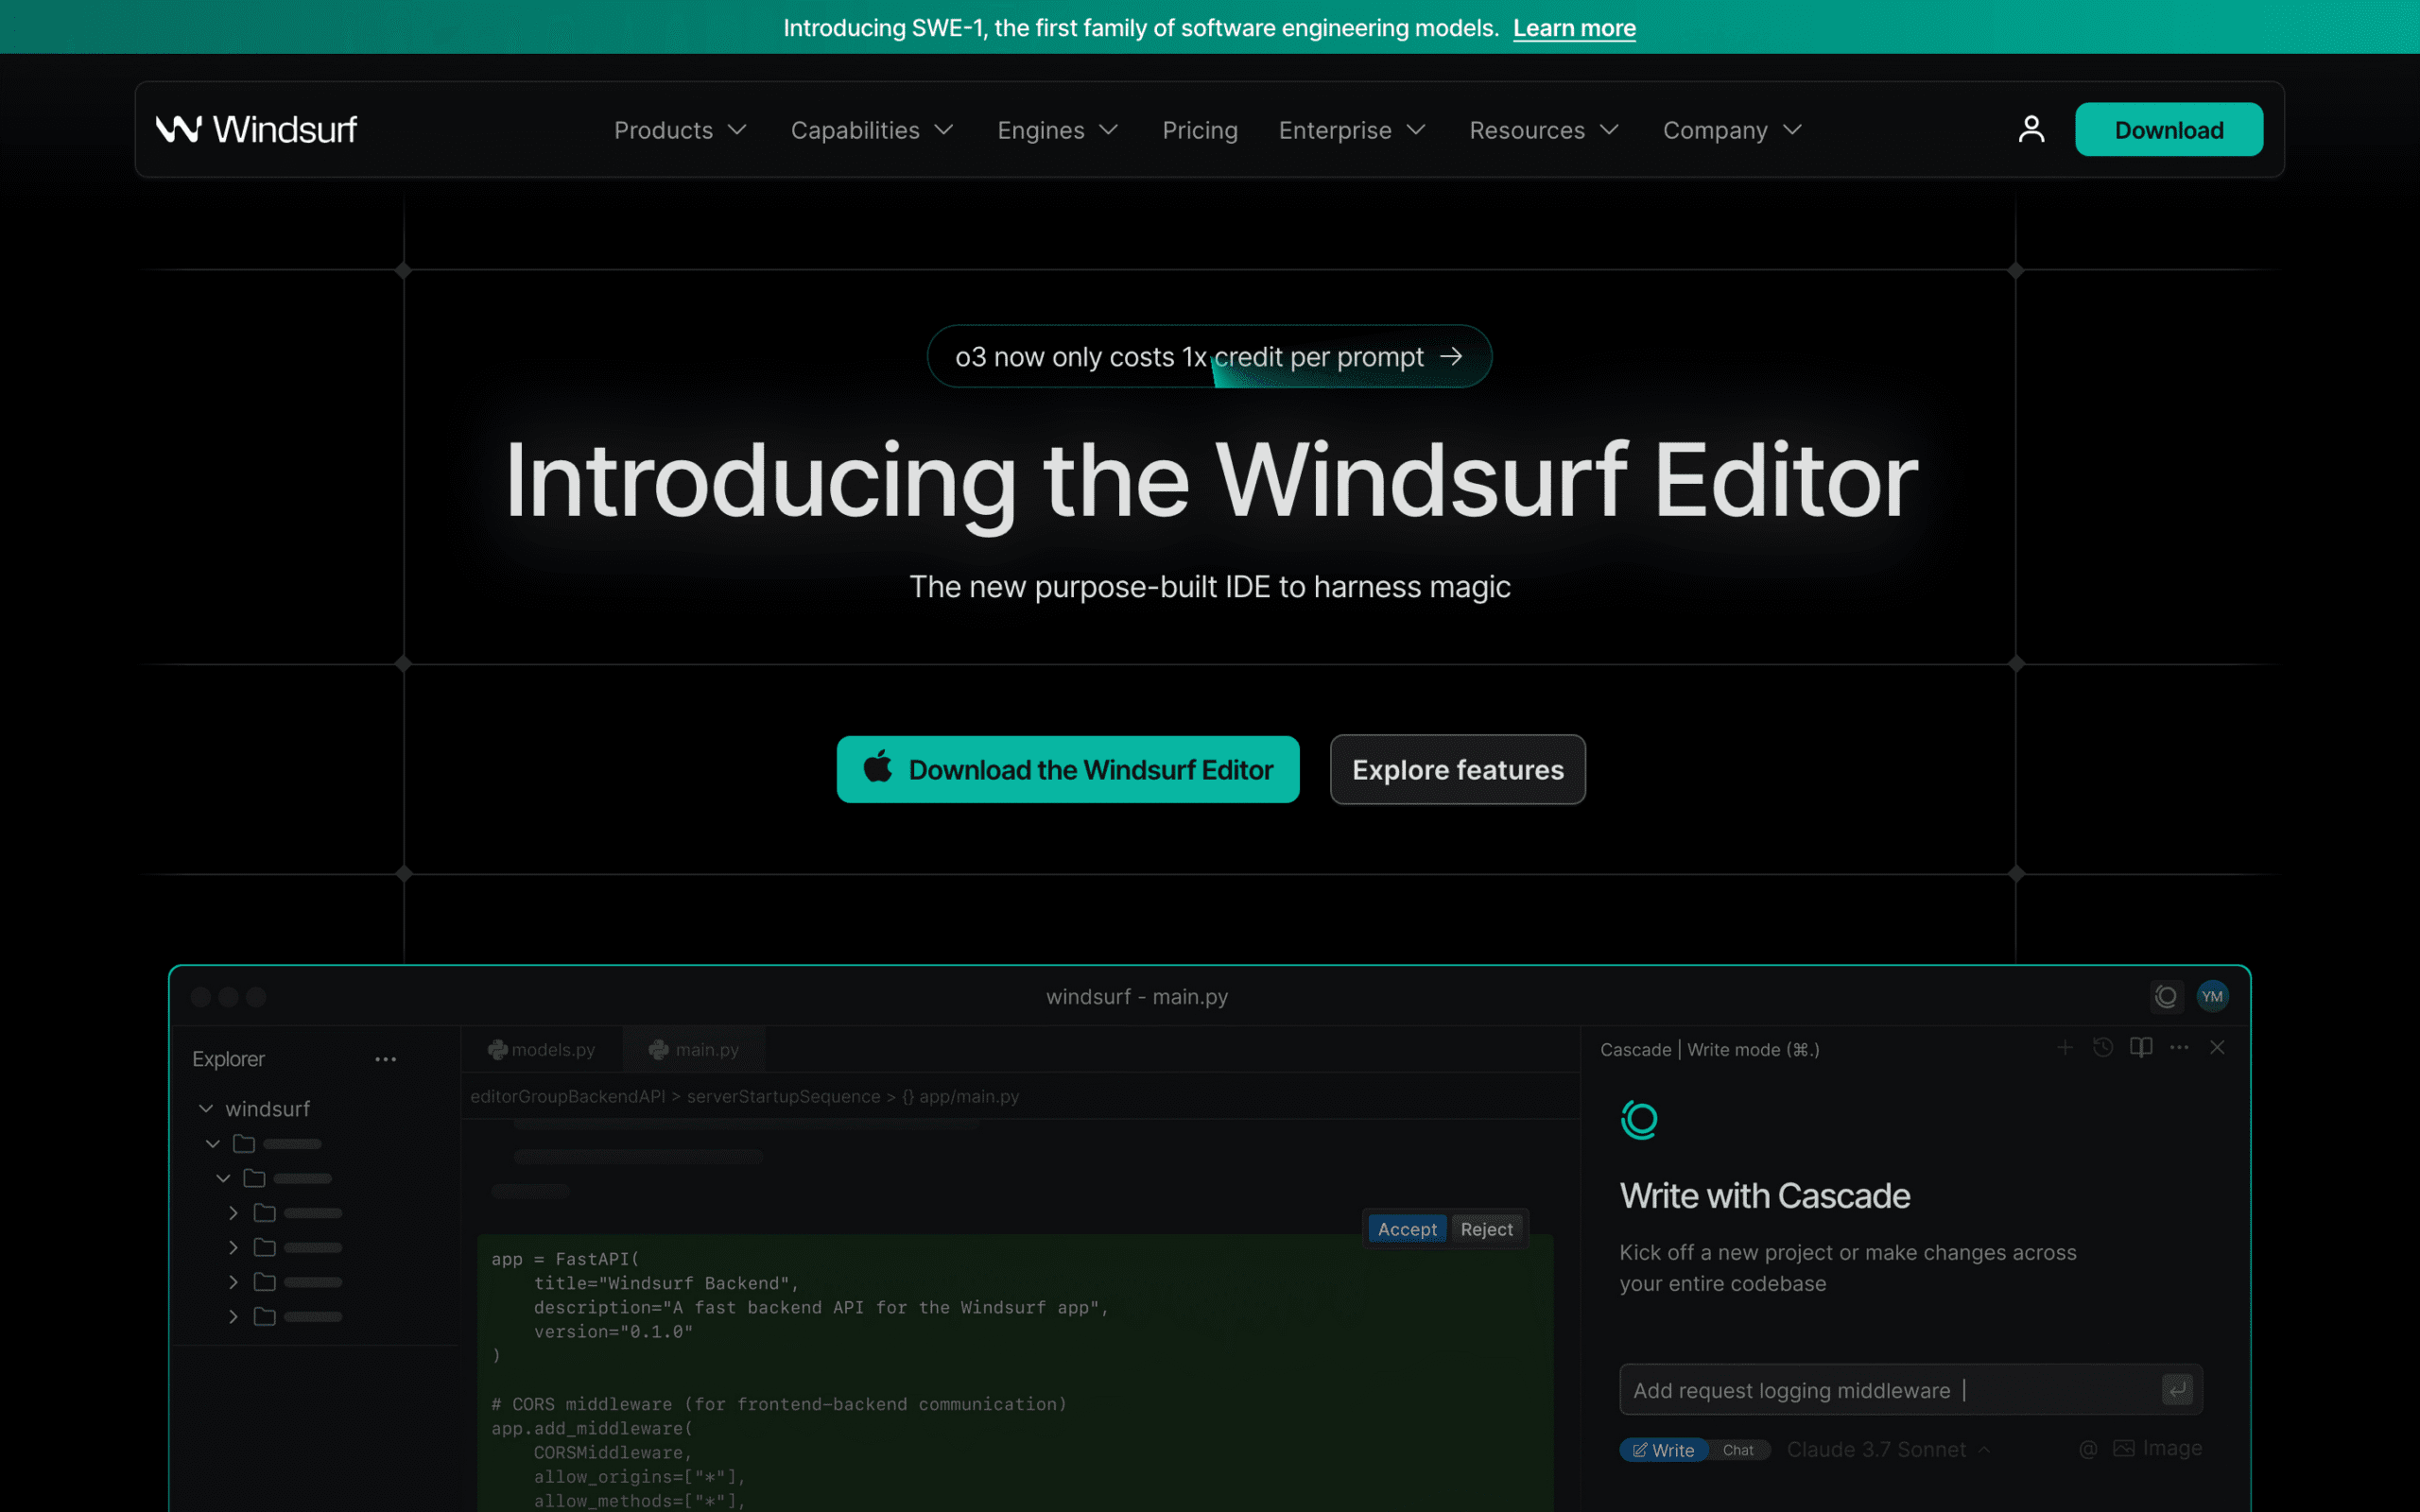Focus the Add request logging middleware input

coord(1910,1389)
